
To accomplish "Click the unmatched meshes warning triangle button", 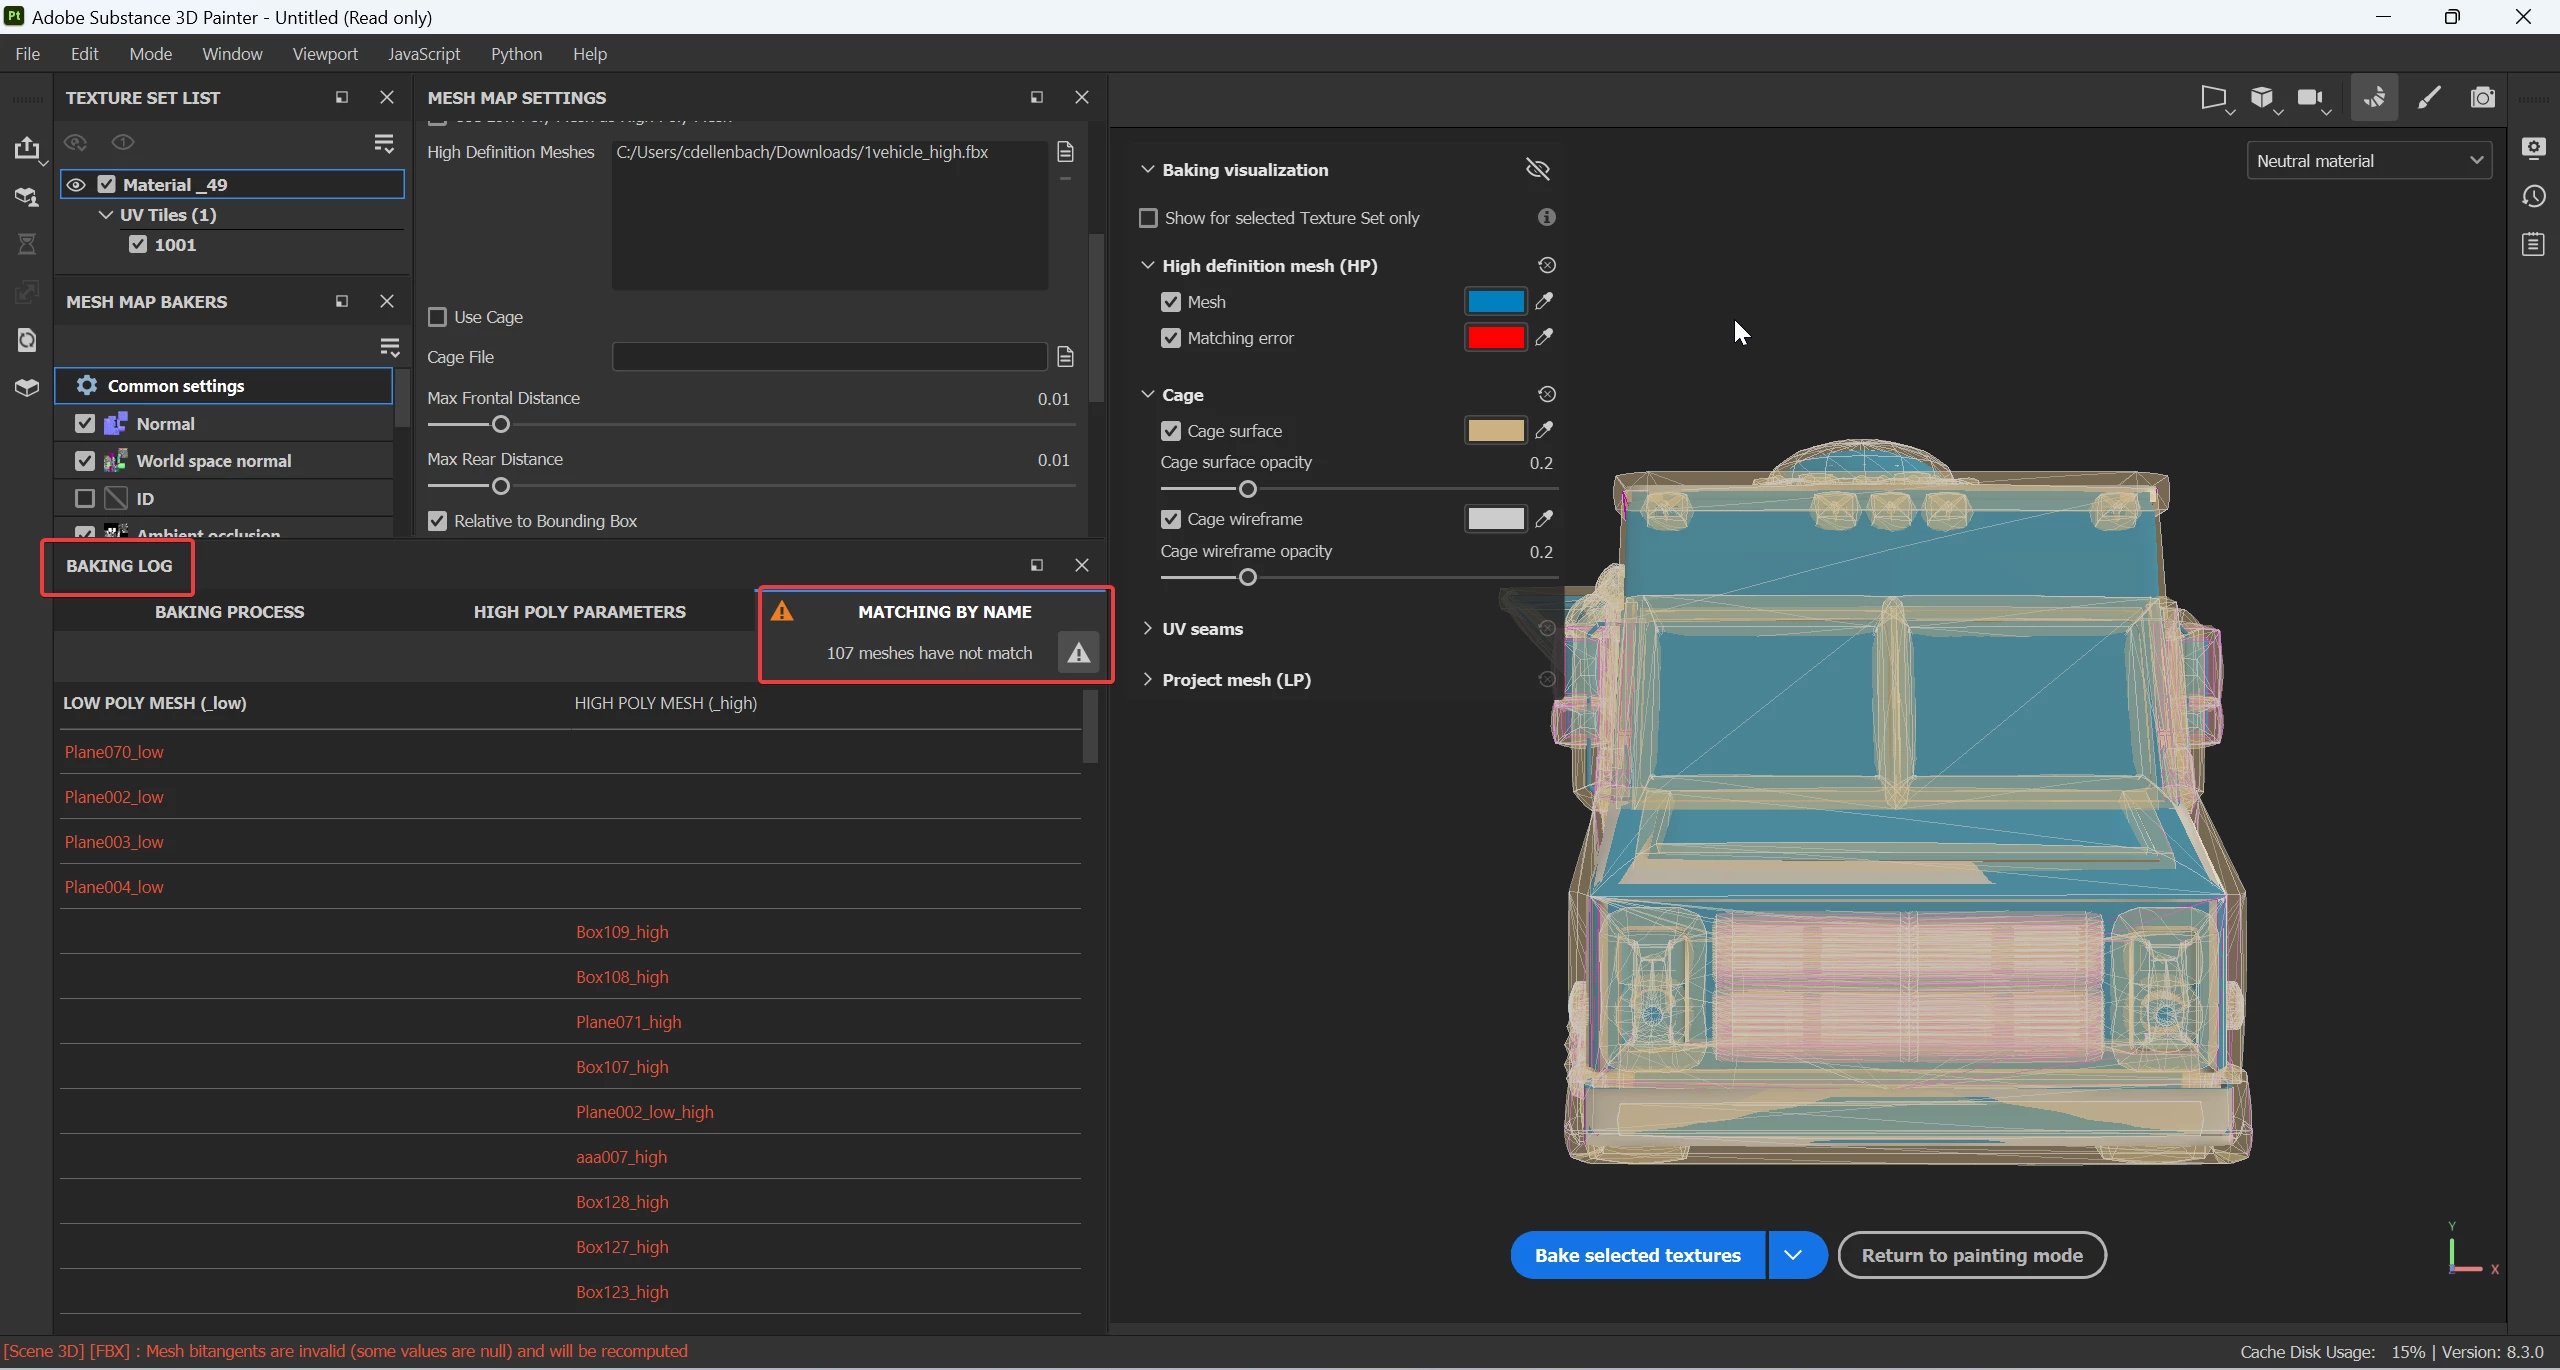I will [x=1078, y=653].
